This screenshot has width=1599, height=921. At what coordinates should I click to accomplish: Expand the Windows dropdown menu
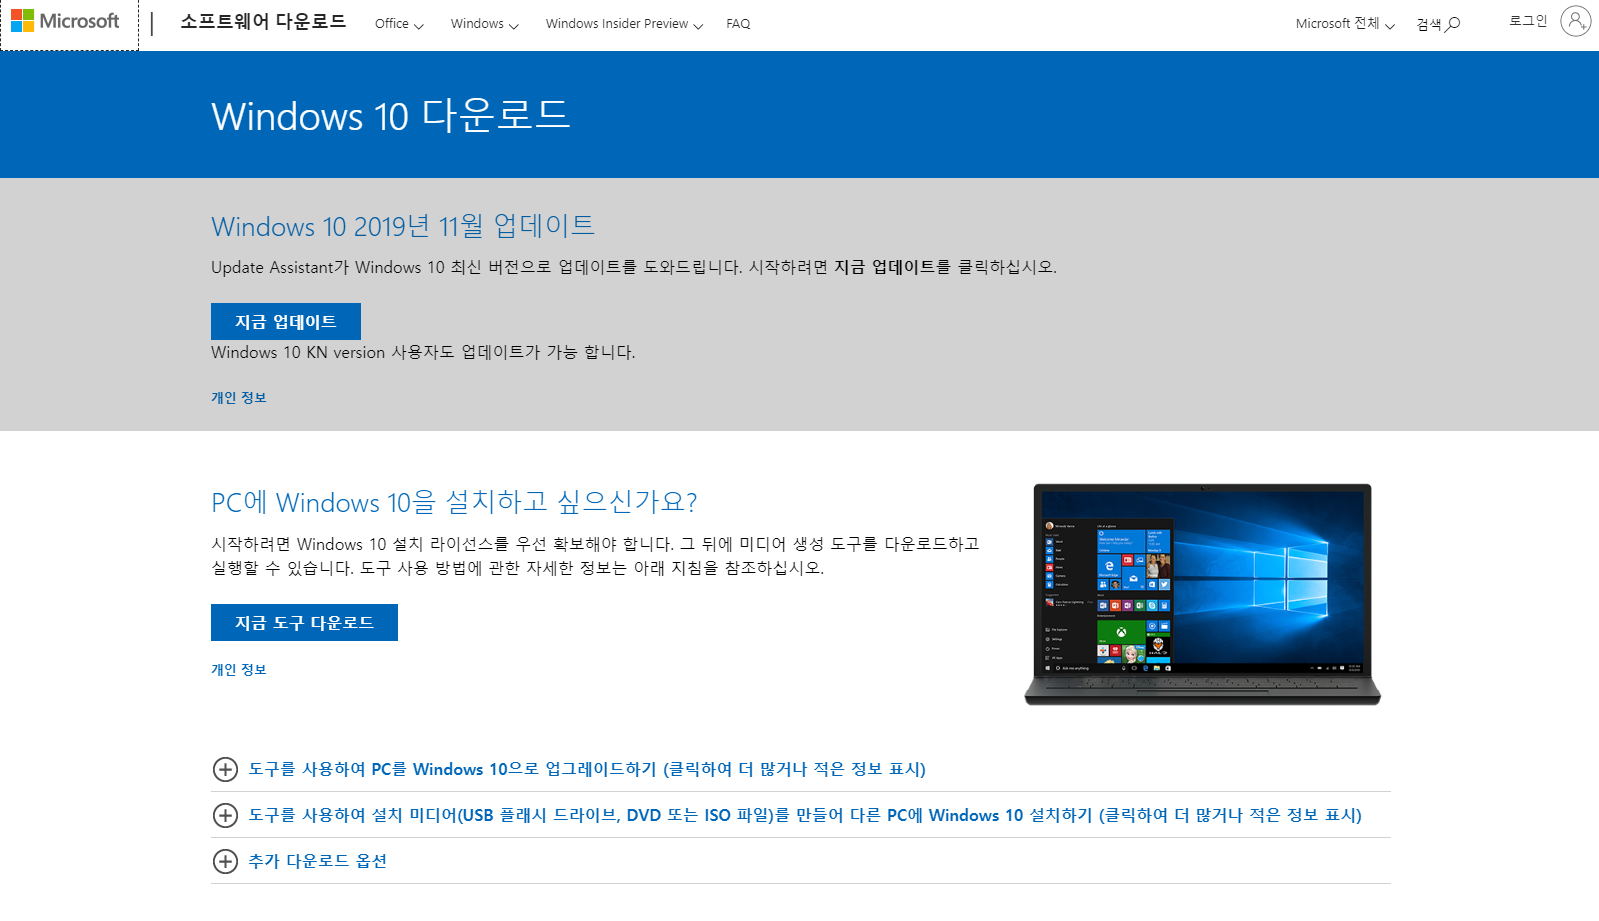click(x=484, y=23)
